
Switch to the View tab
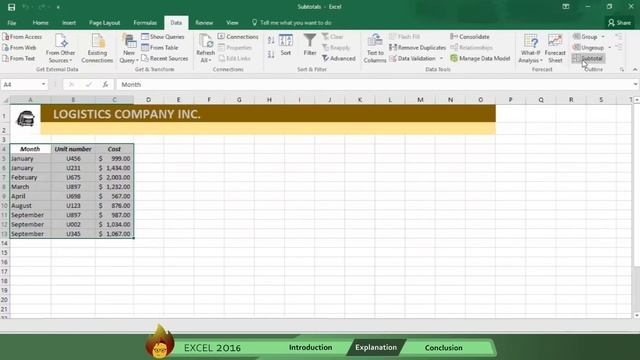pos(232,23)
